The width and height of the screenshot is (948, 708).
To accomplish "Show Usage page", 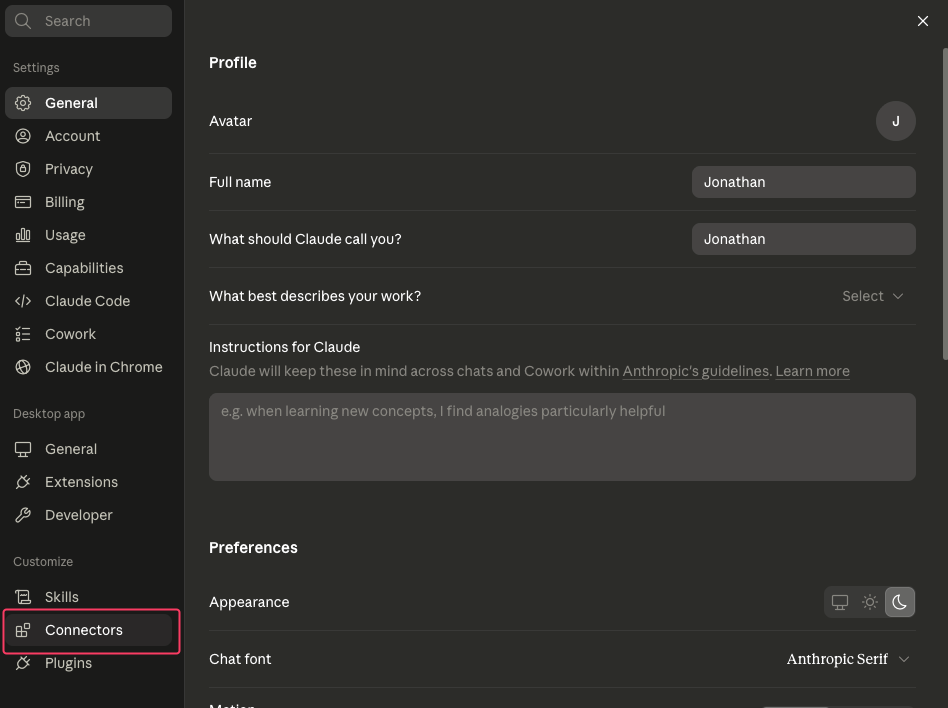I will click(88, 235).
